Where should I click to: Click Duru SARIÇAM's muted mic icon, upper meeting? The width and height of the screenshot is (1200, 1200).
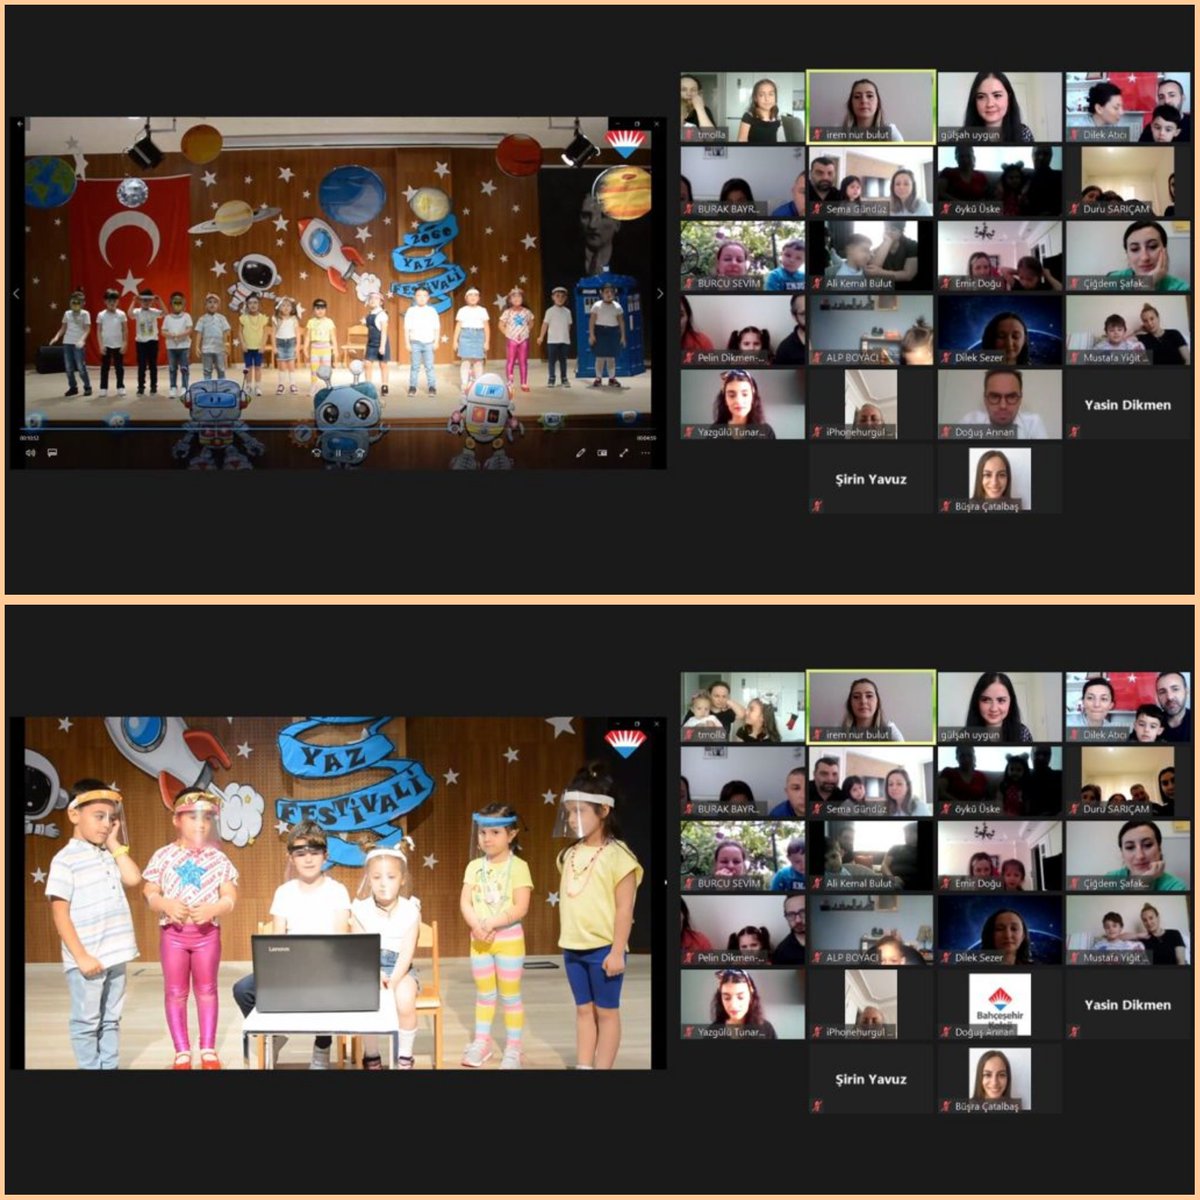[x=1073, y=209]
